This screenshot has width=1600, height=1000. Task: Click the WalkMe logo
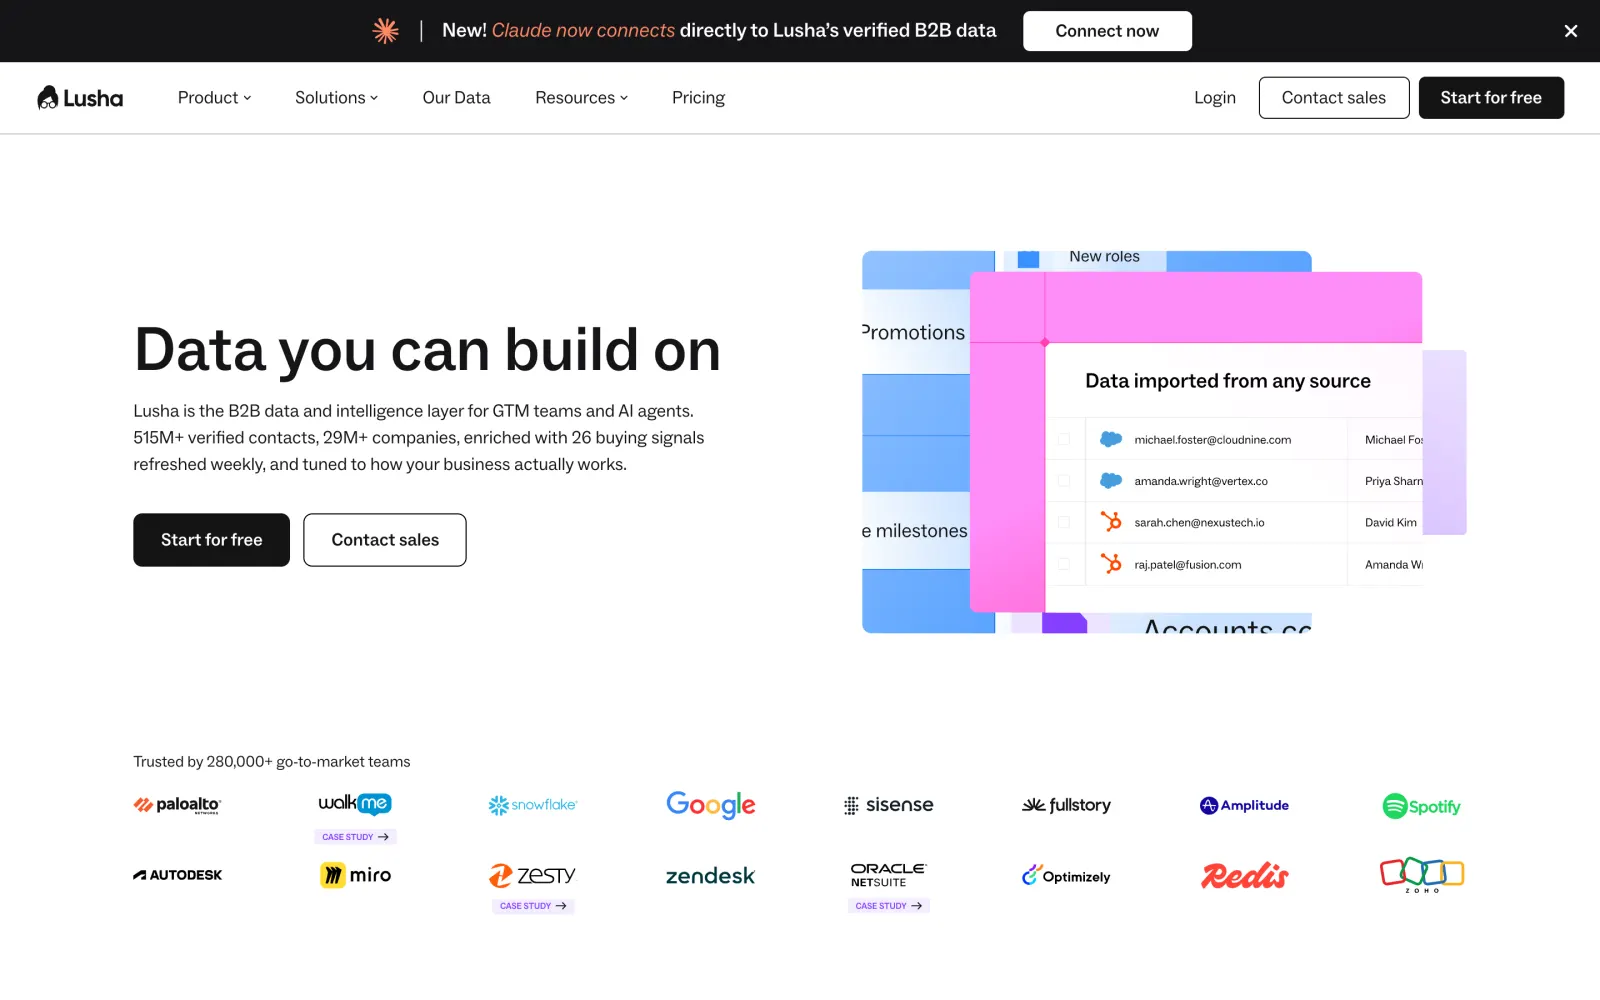pos(355,803)
